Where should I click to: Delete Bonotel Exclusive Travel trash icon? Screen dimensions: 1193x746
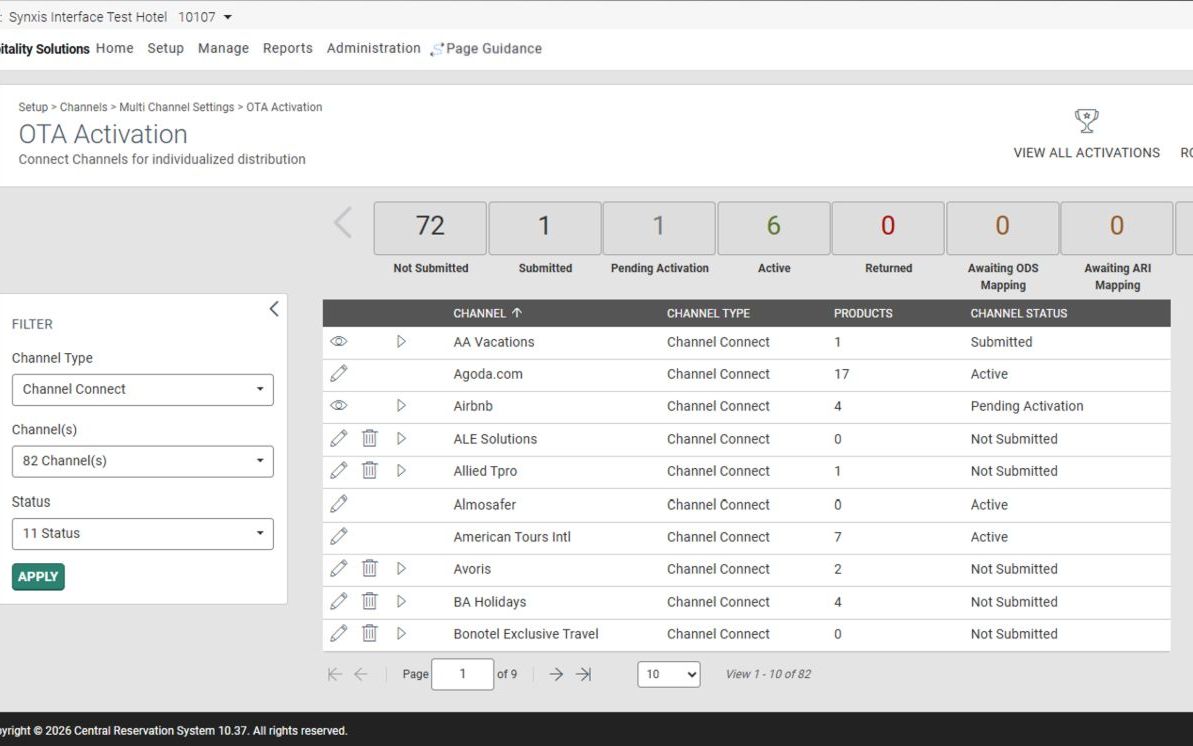pyautogui.click(x=370, y=633)
